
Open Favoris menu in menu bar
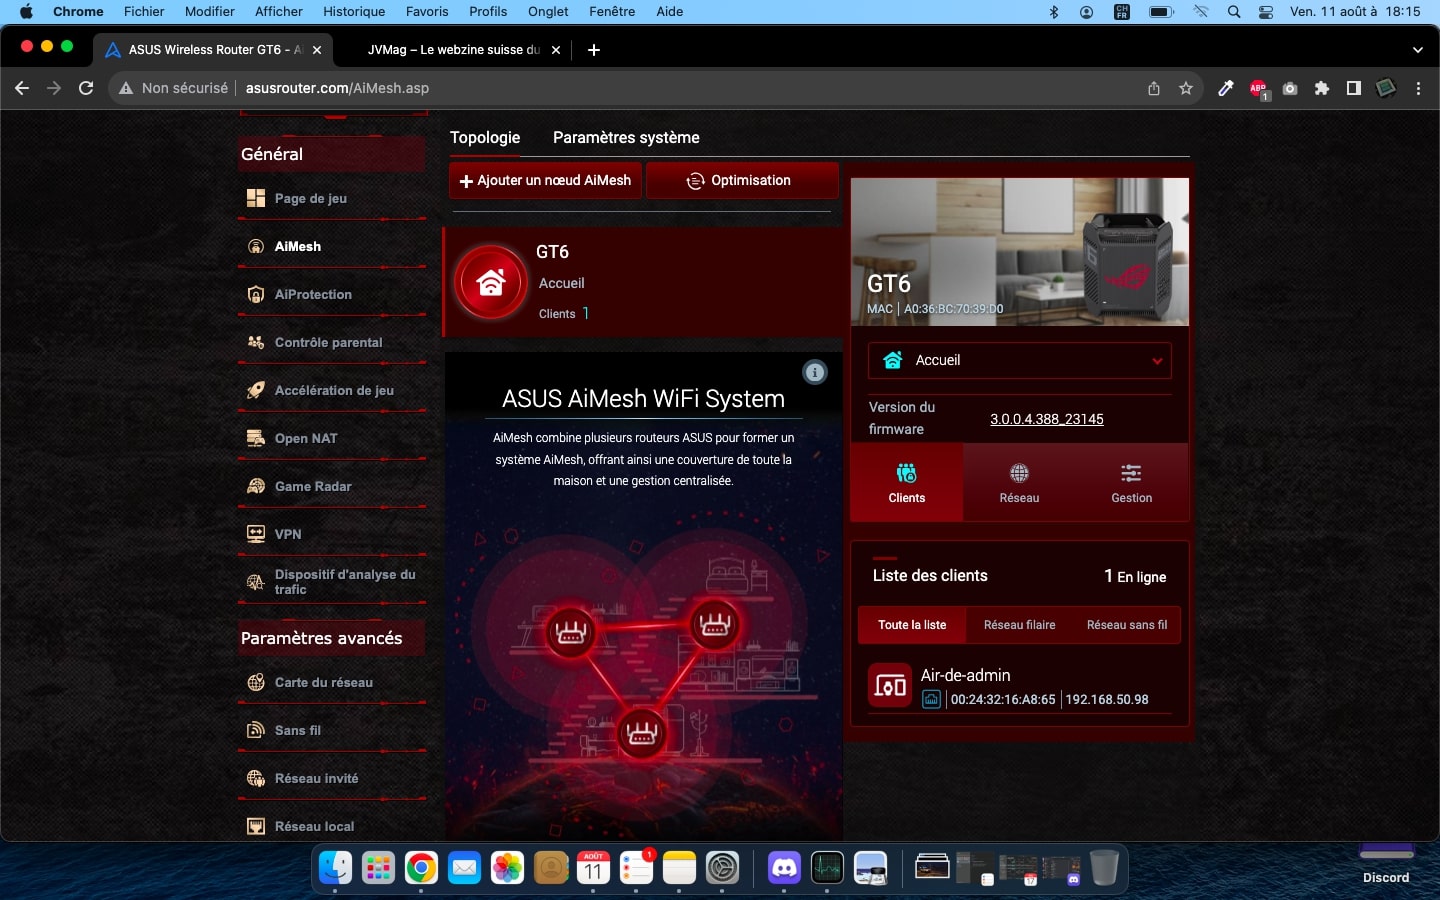(x=427, y=11)
